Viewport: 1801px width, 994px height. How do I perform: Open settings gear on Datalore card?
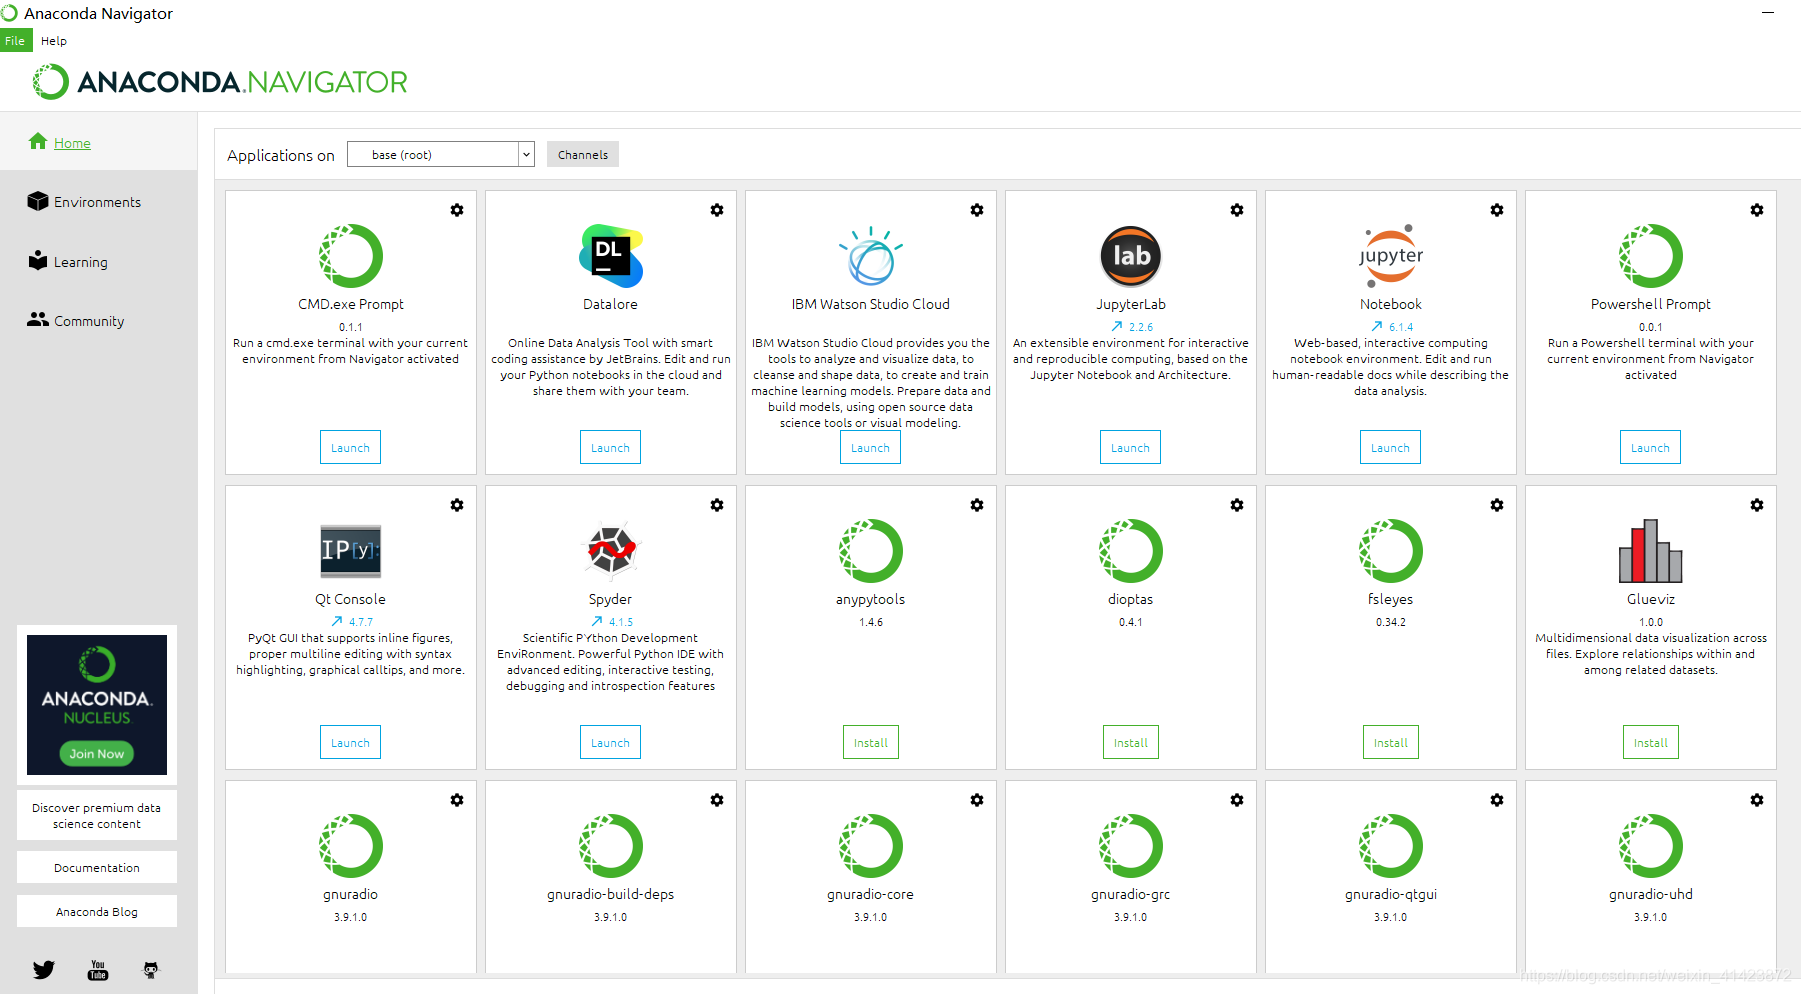(717, 210)
